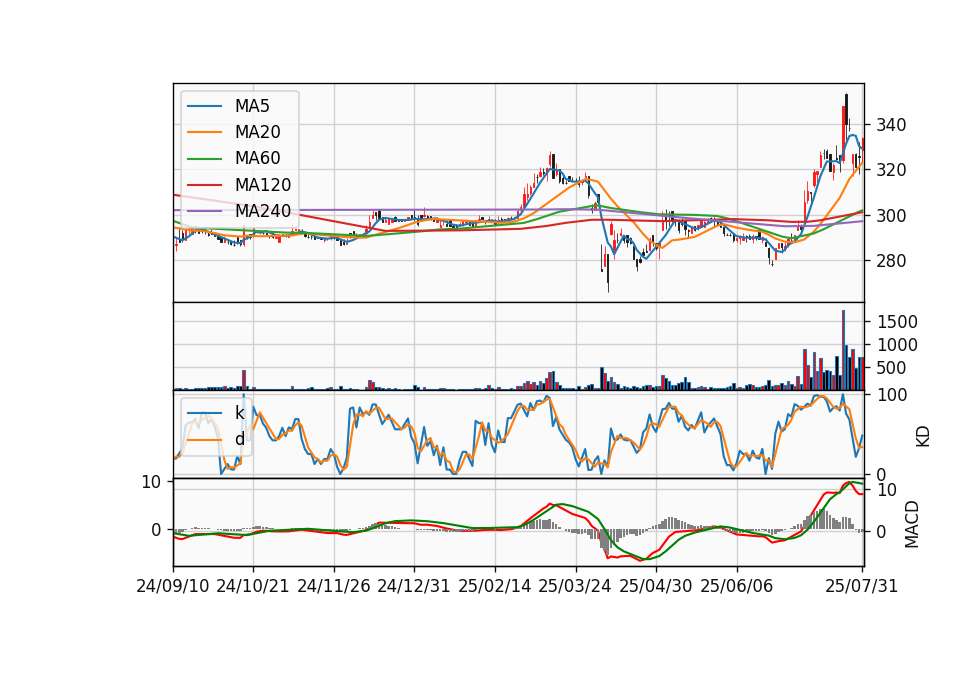This screenshot has width=960, height=690.
Task: Click the 'd' legend entry in KD panel
Action: pos(239,439)
